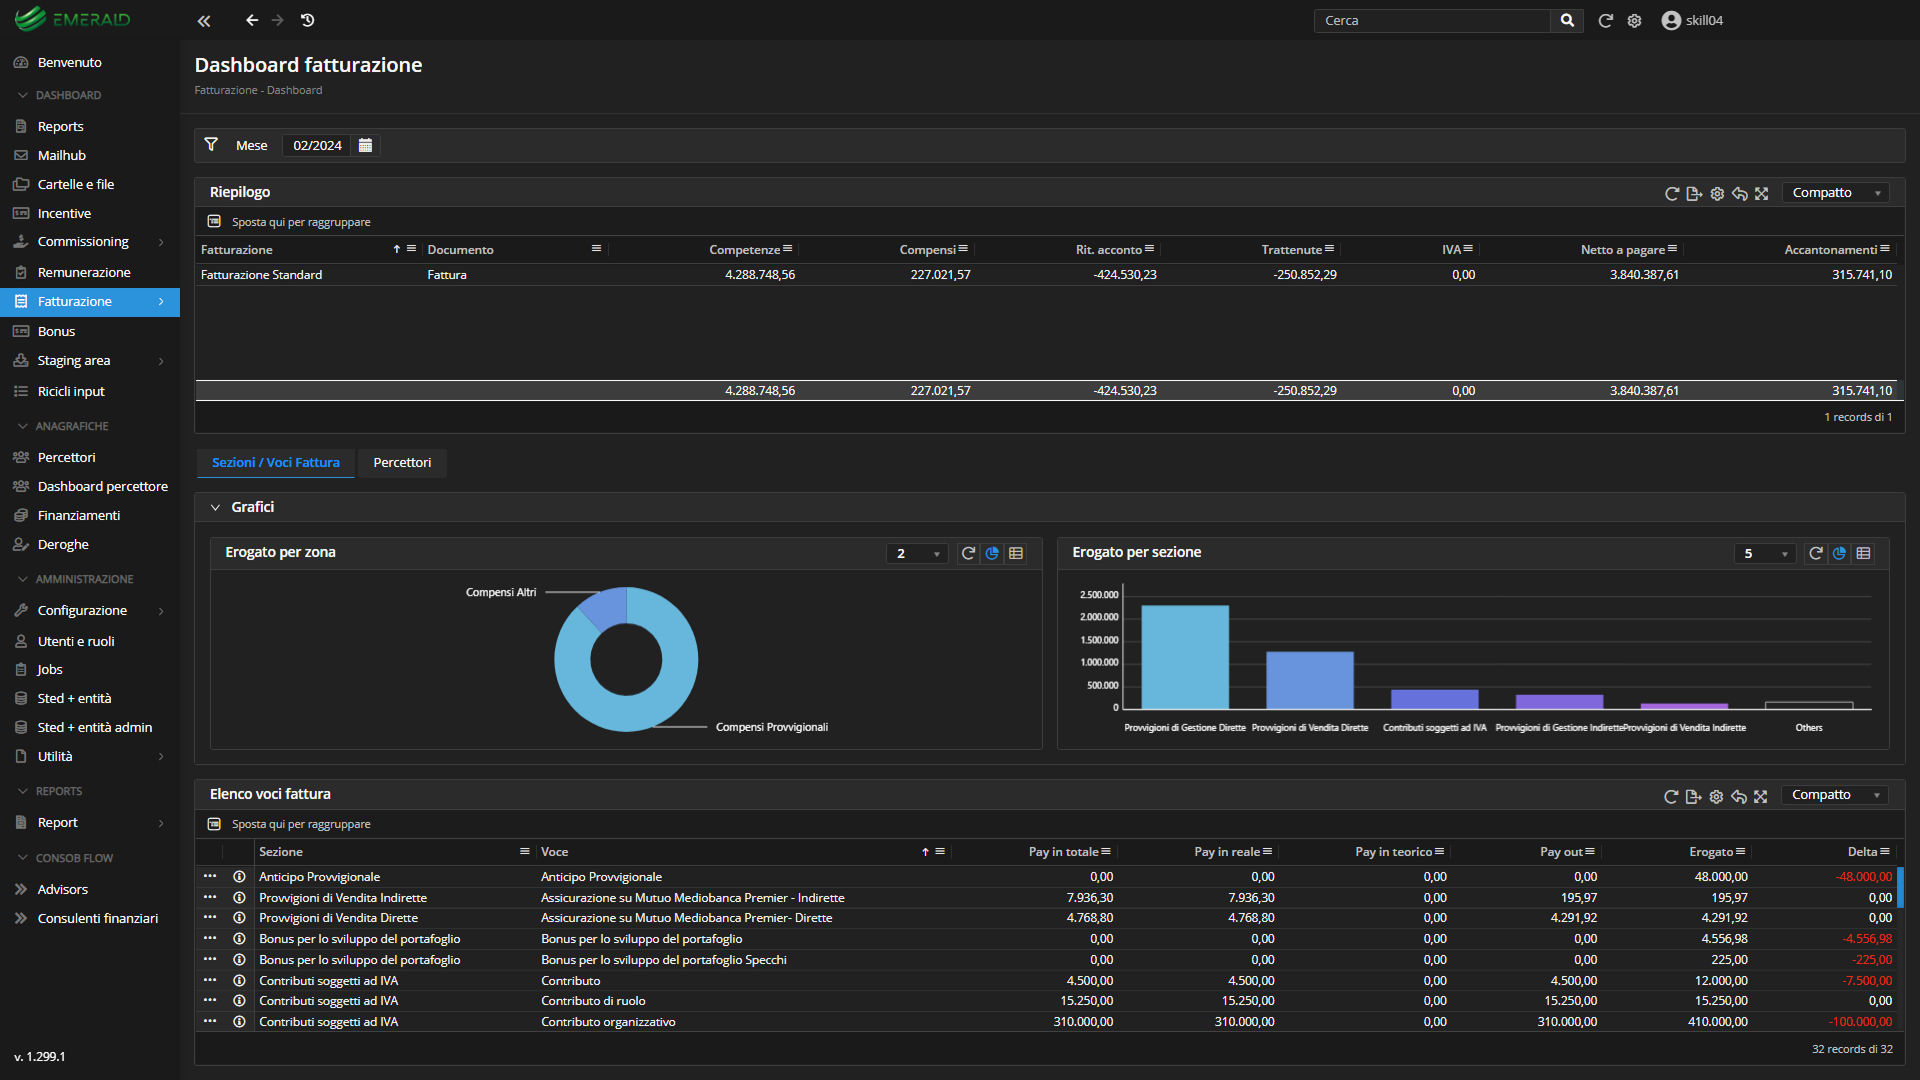Viewport: 1920px width, 1080px height.
Task: Open the navigation history icon
Action: point(308,20)
